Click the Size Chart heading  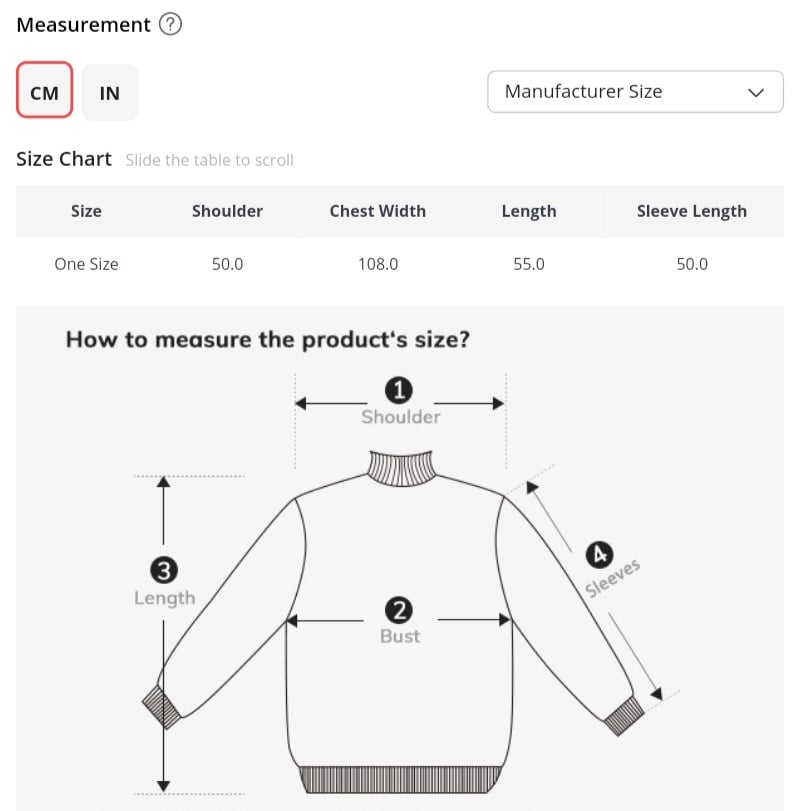tap(64, 159)
